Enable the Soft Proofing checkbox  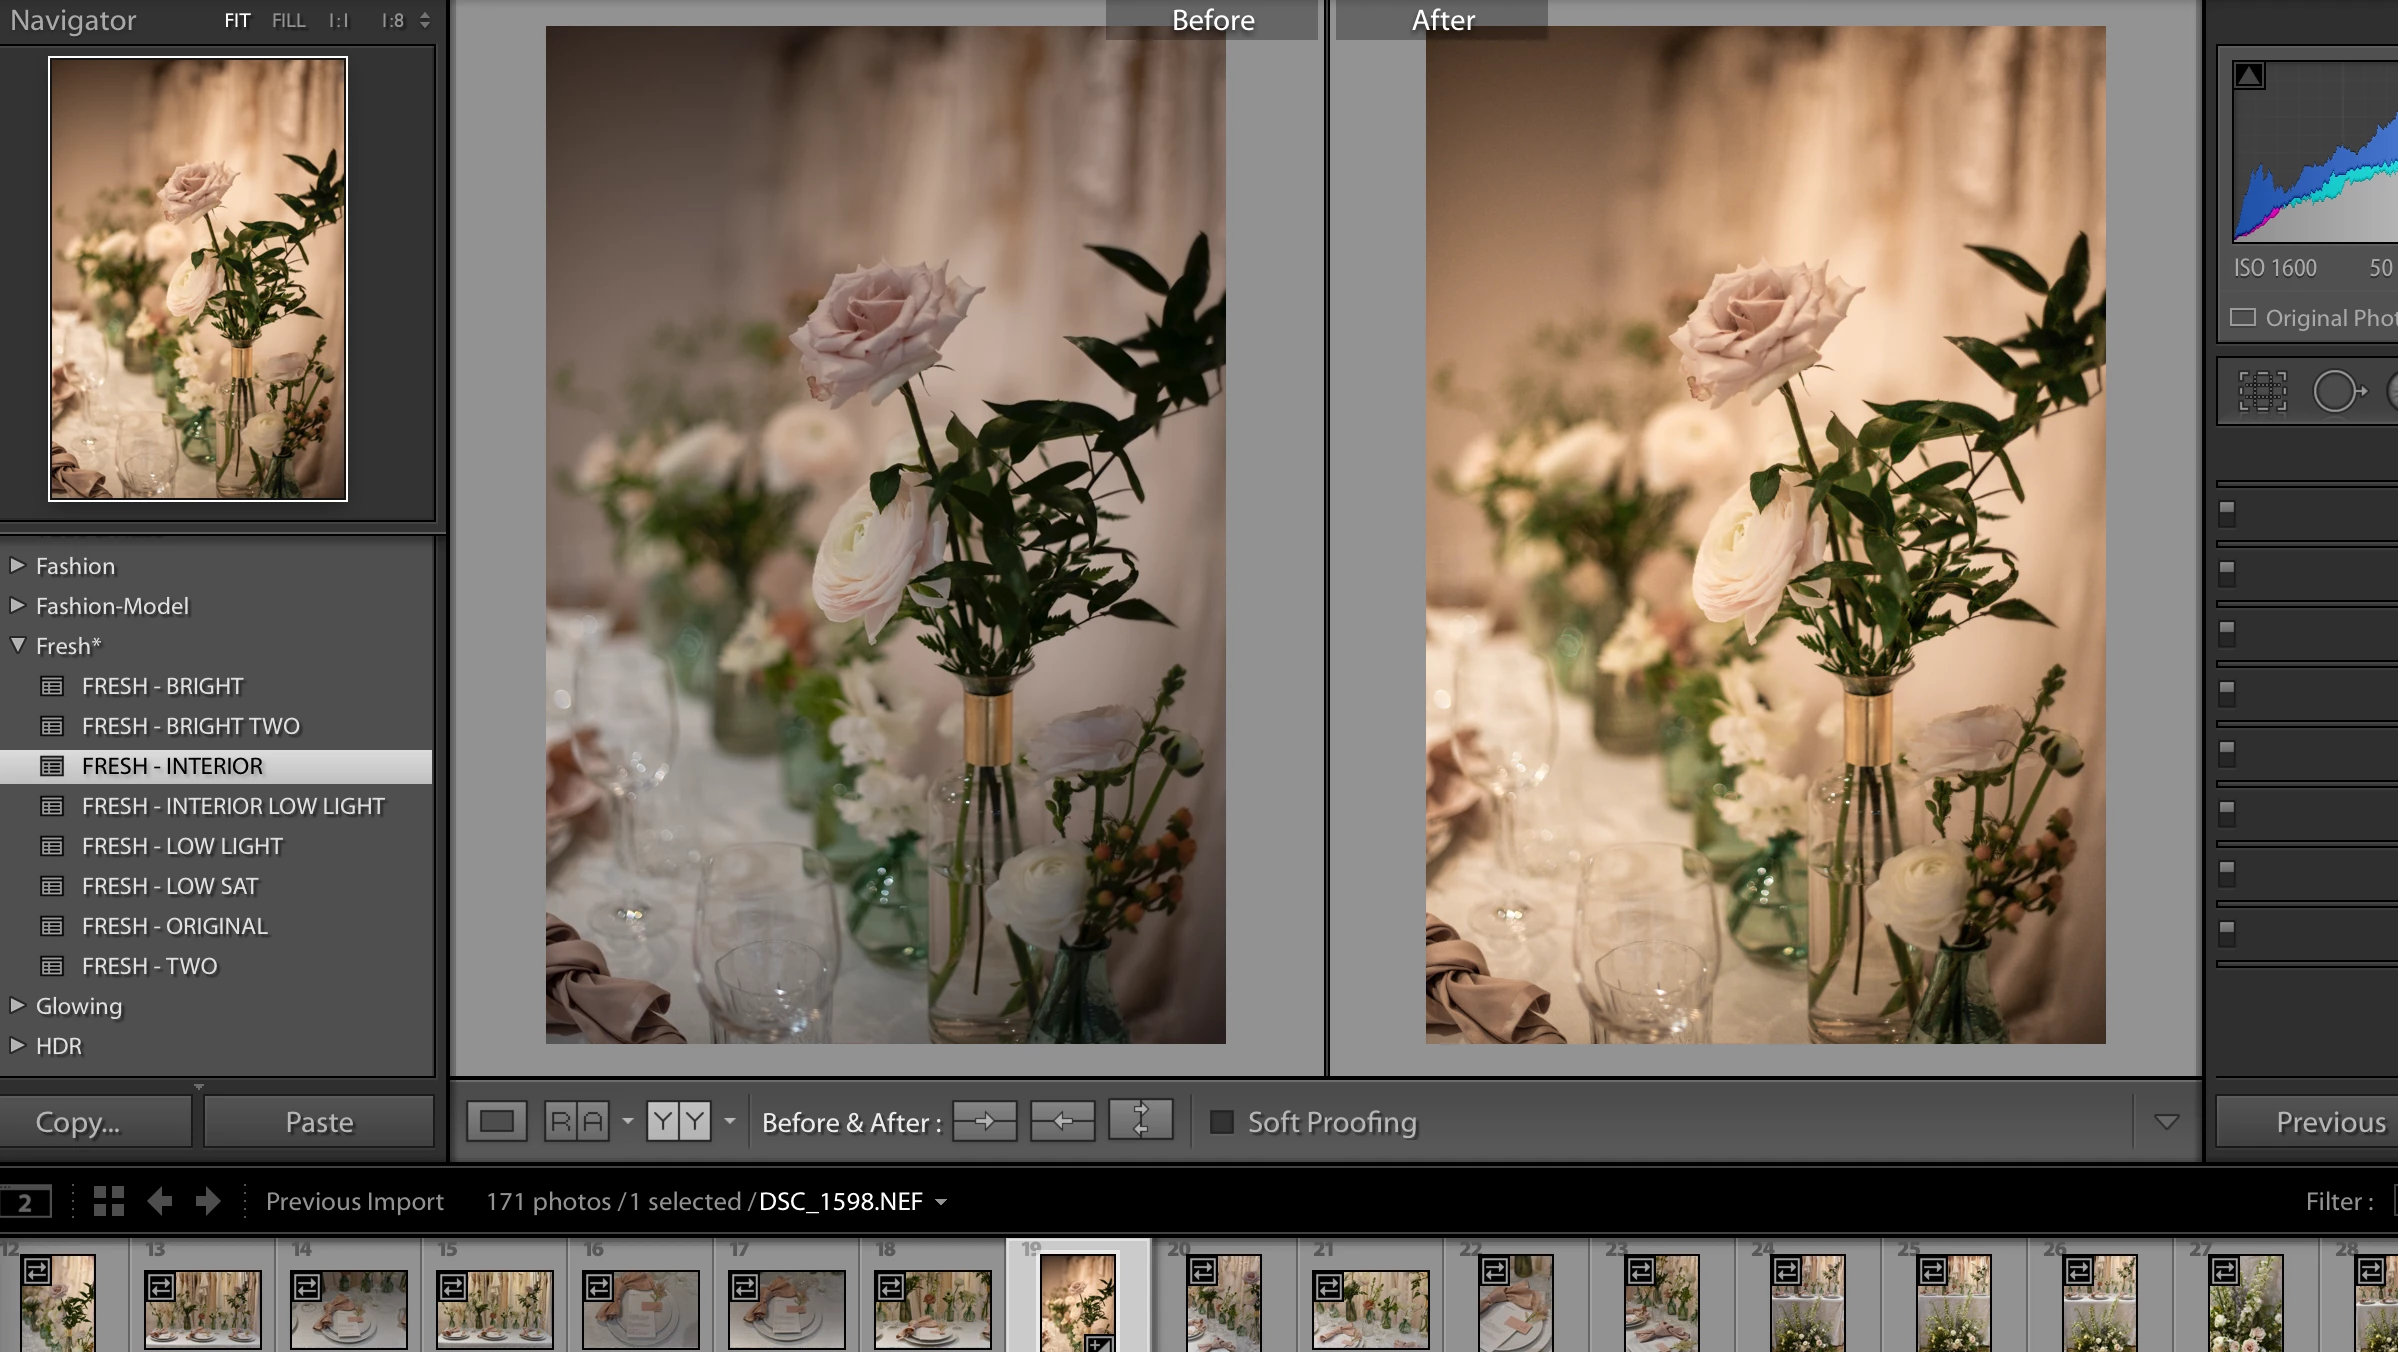1221,1122
